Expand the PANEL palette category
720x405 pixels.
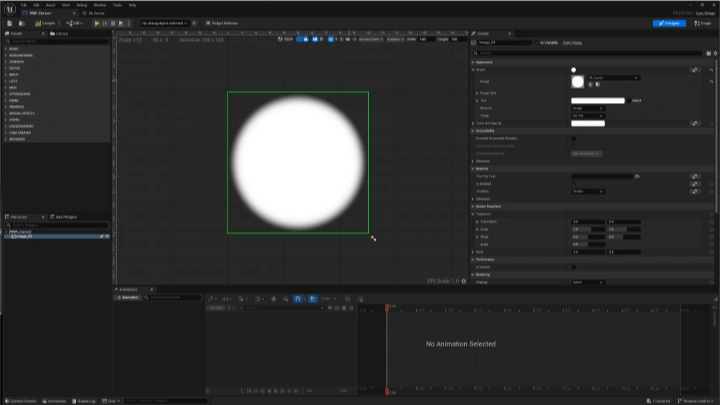[13, 100]
